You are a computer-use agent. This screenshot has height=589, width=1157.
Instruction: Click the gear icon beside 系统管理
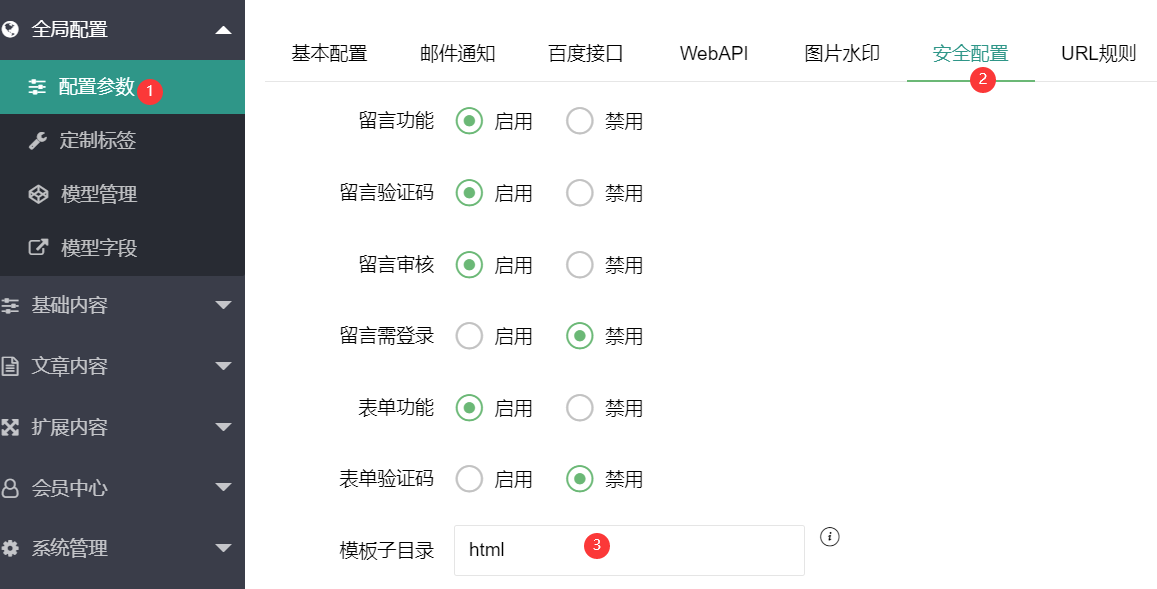pos(10,548)
